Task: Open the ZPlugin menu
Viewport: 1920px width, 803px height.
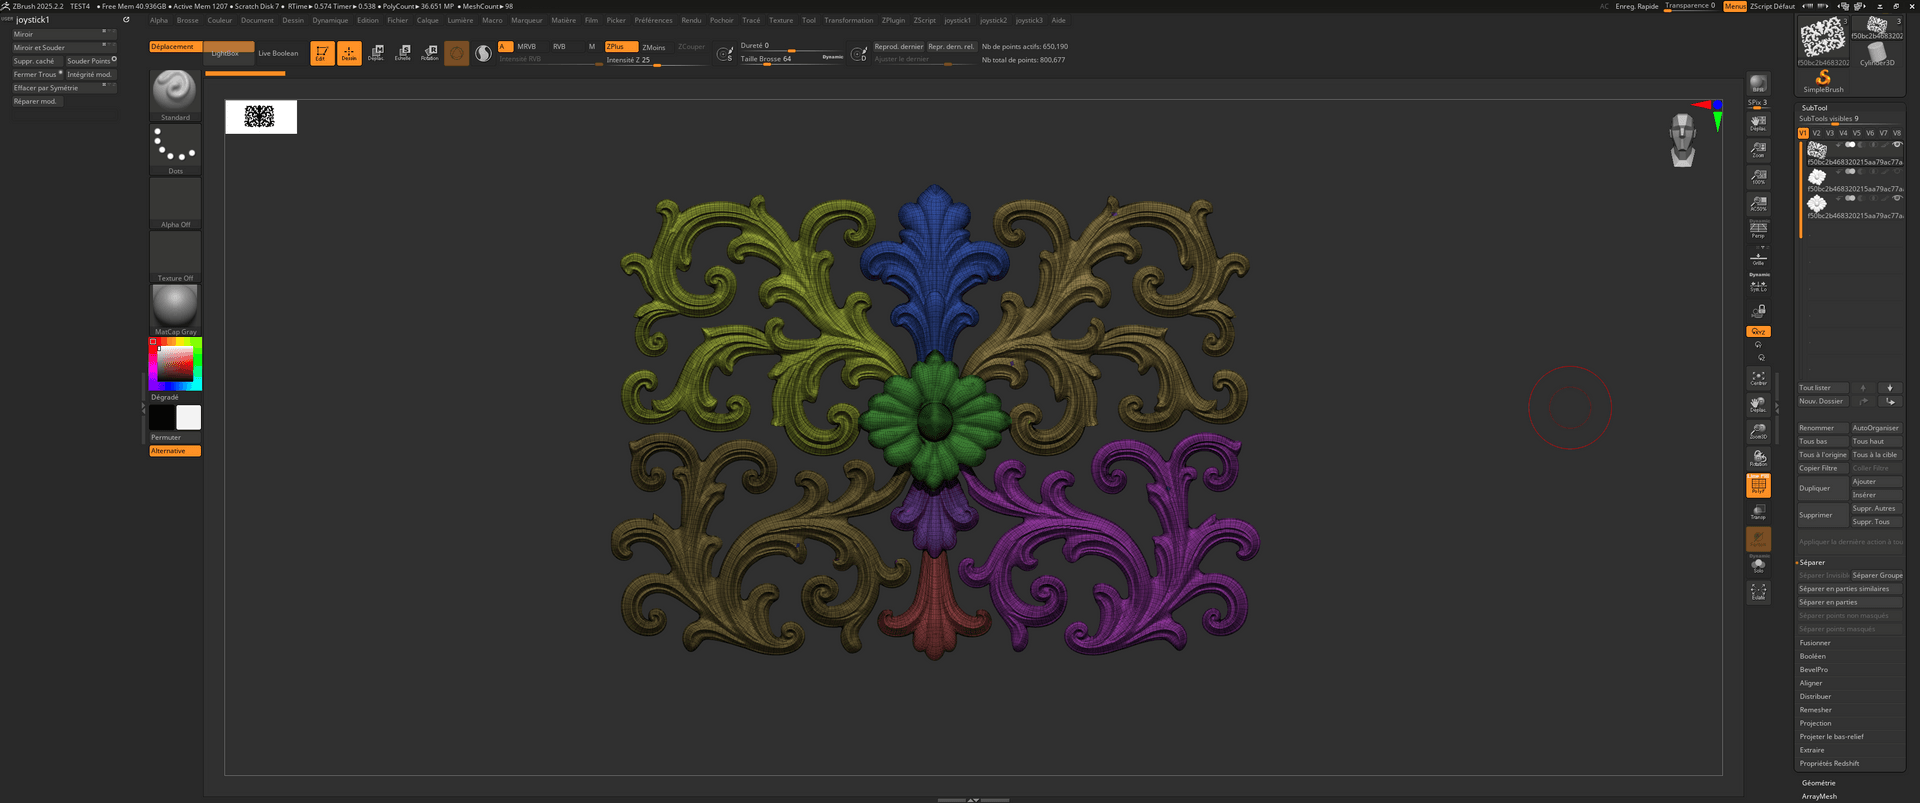Action: pos(893,20)
